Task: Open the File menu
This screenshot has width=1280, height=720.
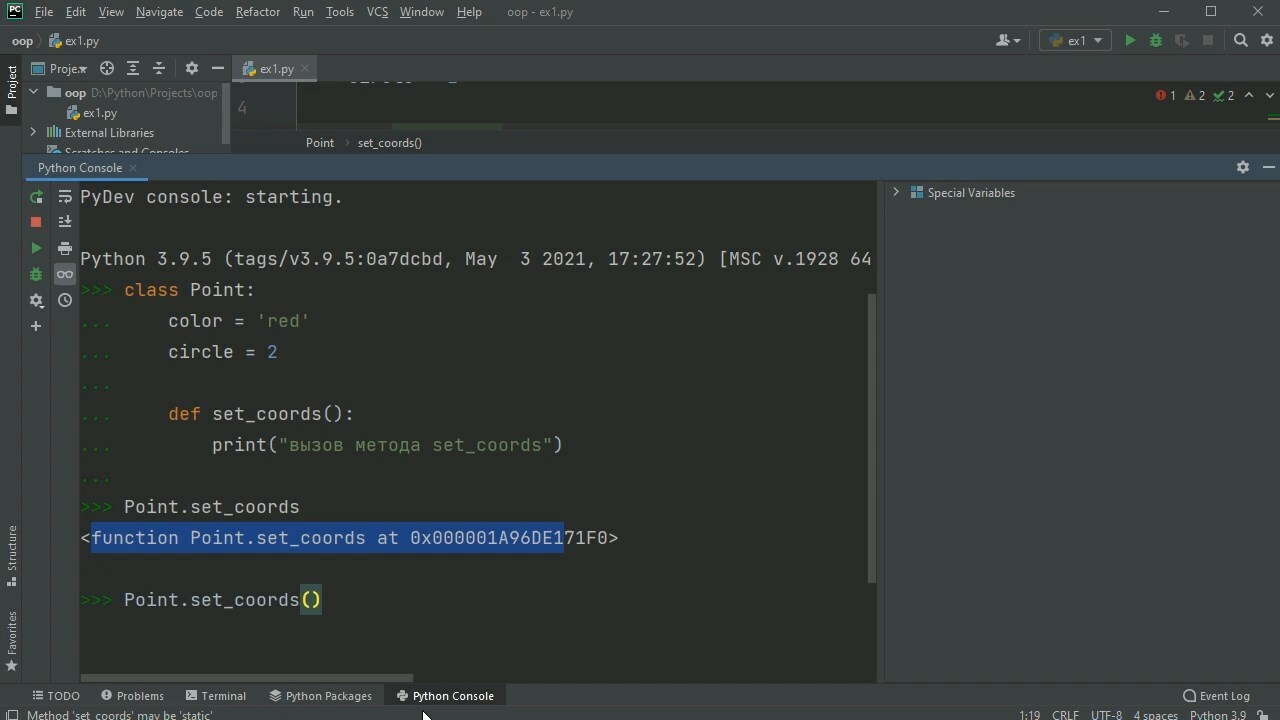Action: (x=44, y=12)
